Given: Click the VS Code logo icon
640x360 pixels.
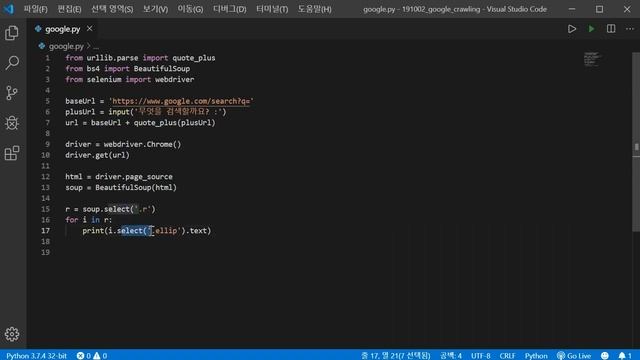Looking at the screenshot, I should (x=9, y=9).
